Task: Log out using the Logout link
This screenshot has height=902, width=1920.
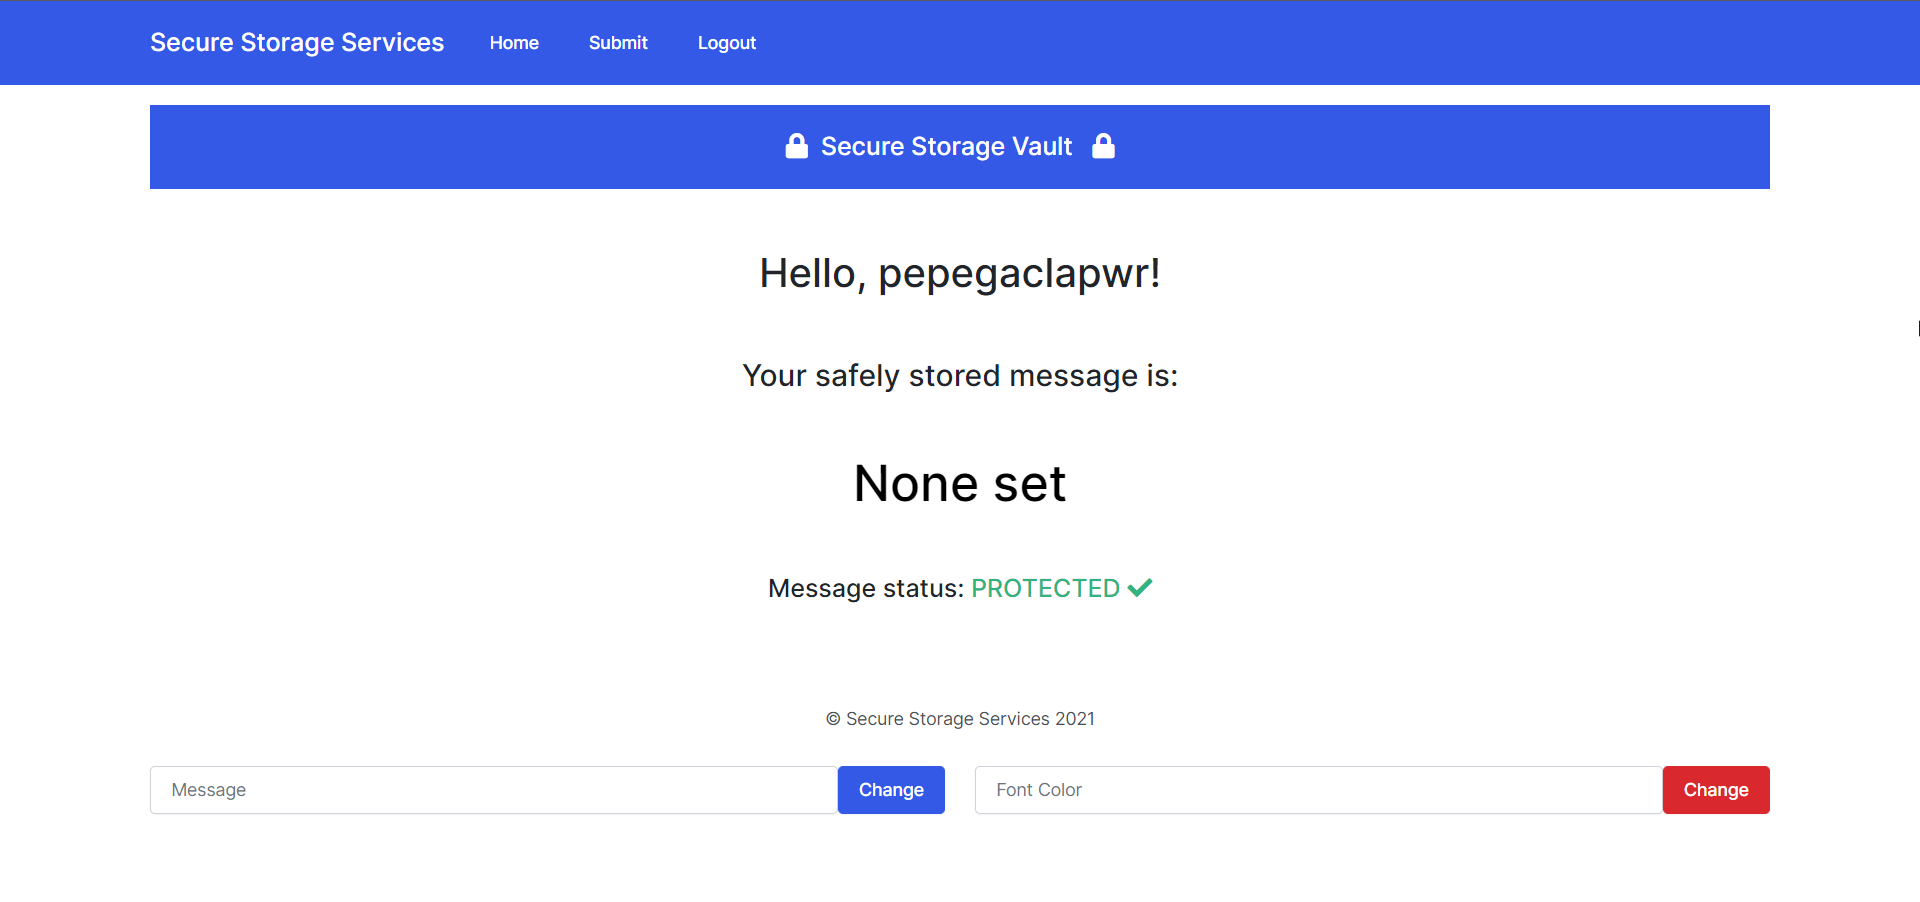Action: (x=726, y=43)
